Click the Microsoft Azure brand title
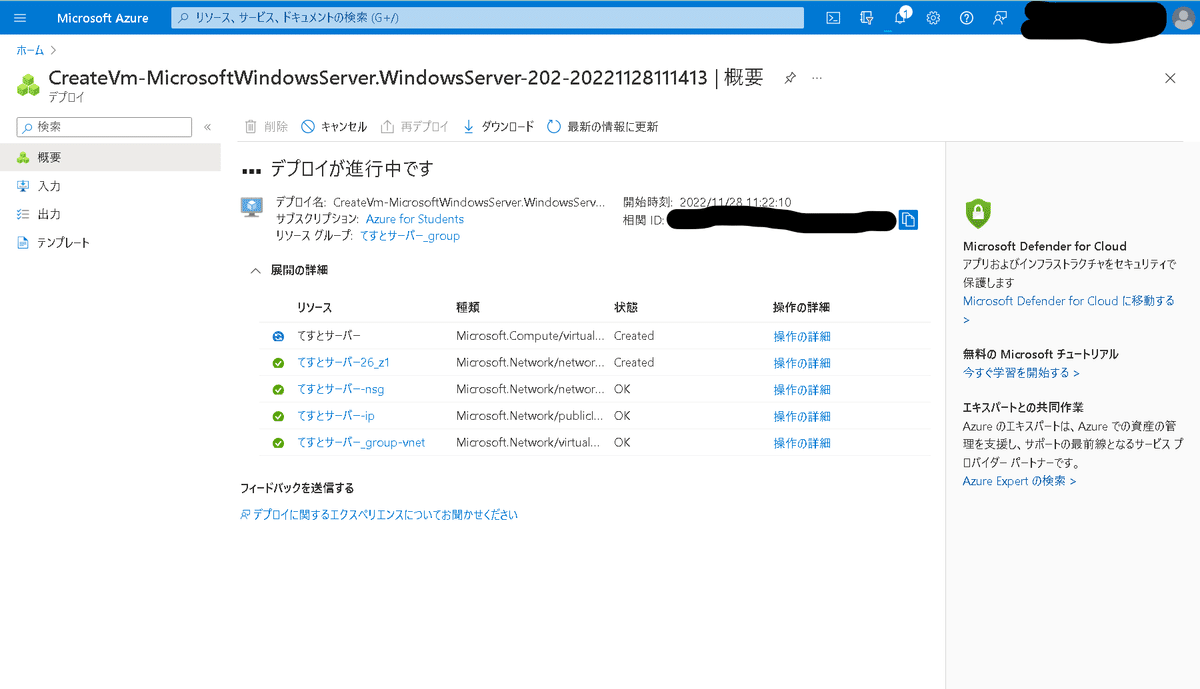The height and width of the screenshot is (689, 1200). coord(103,18)
